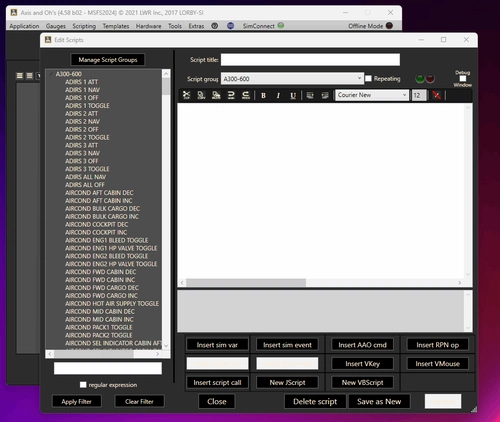Open the Hardware menu
The height and width of the screenshot is (422, 500).
point(148,26)
